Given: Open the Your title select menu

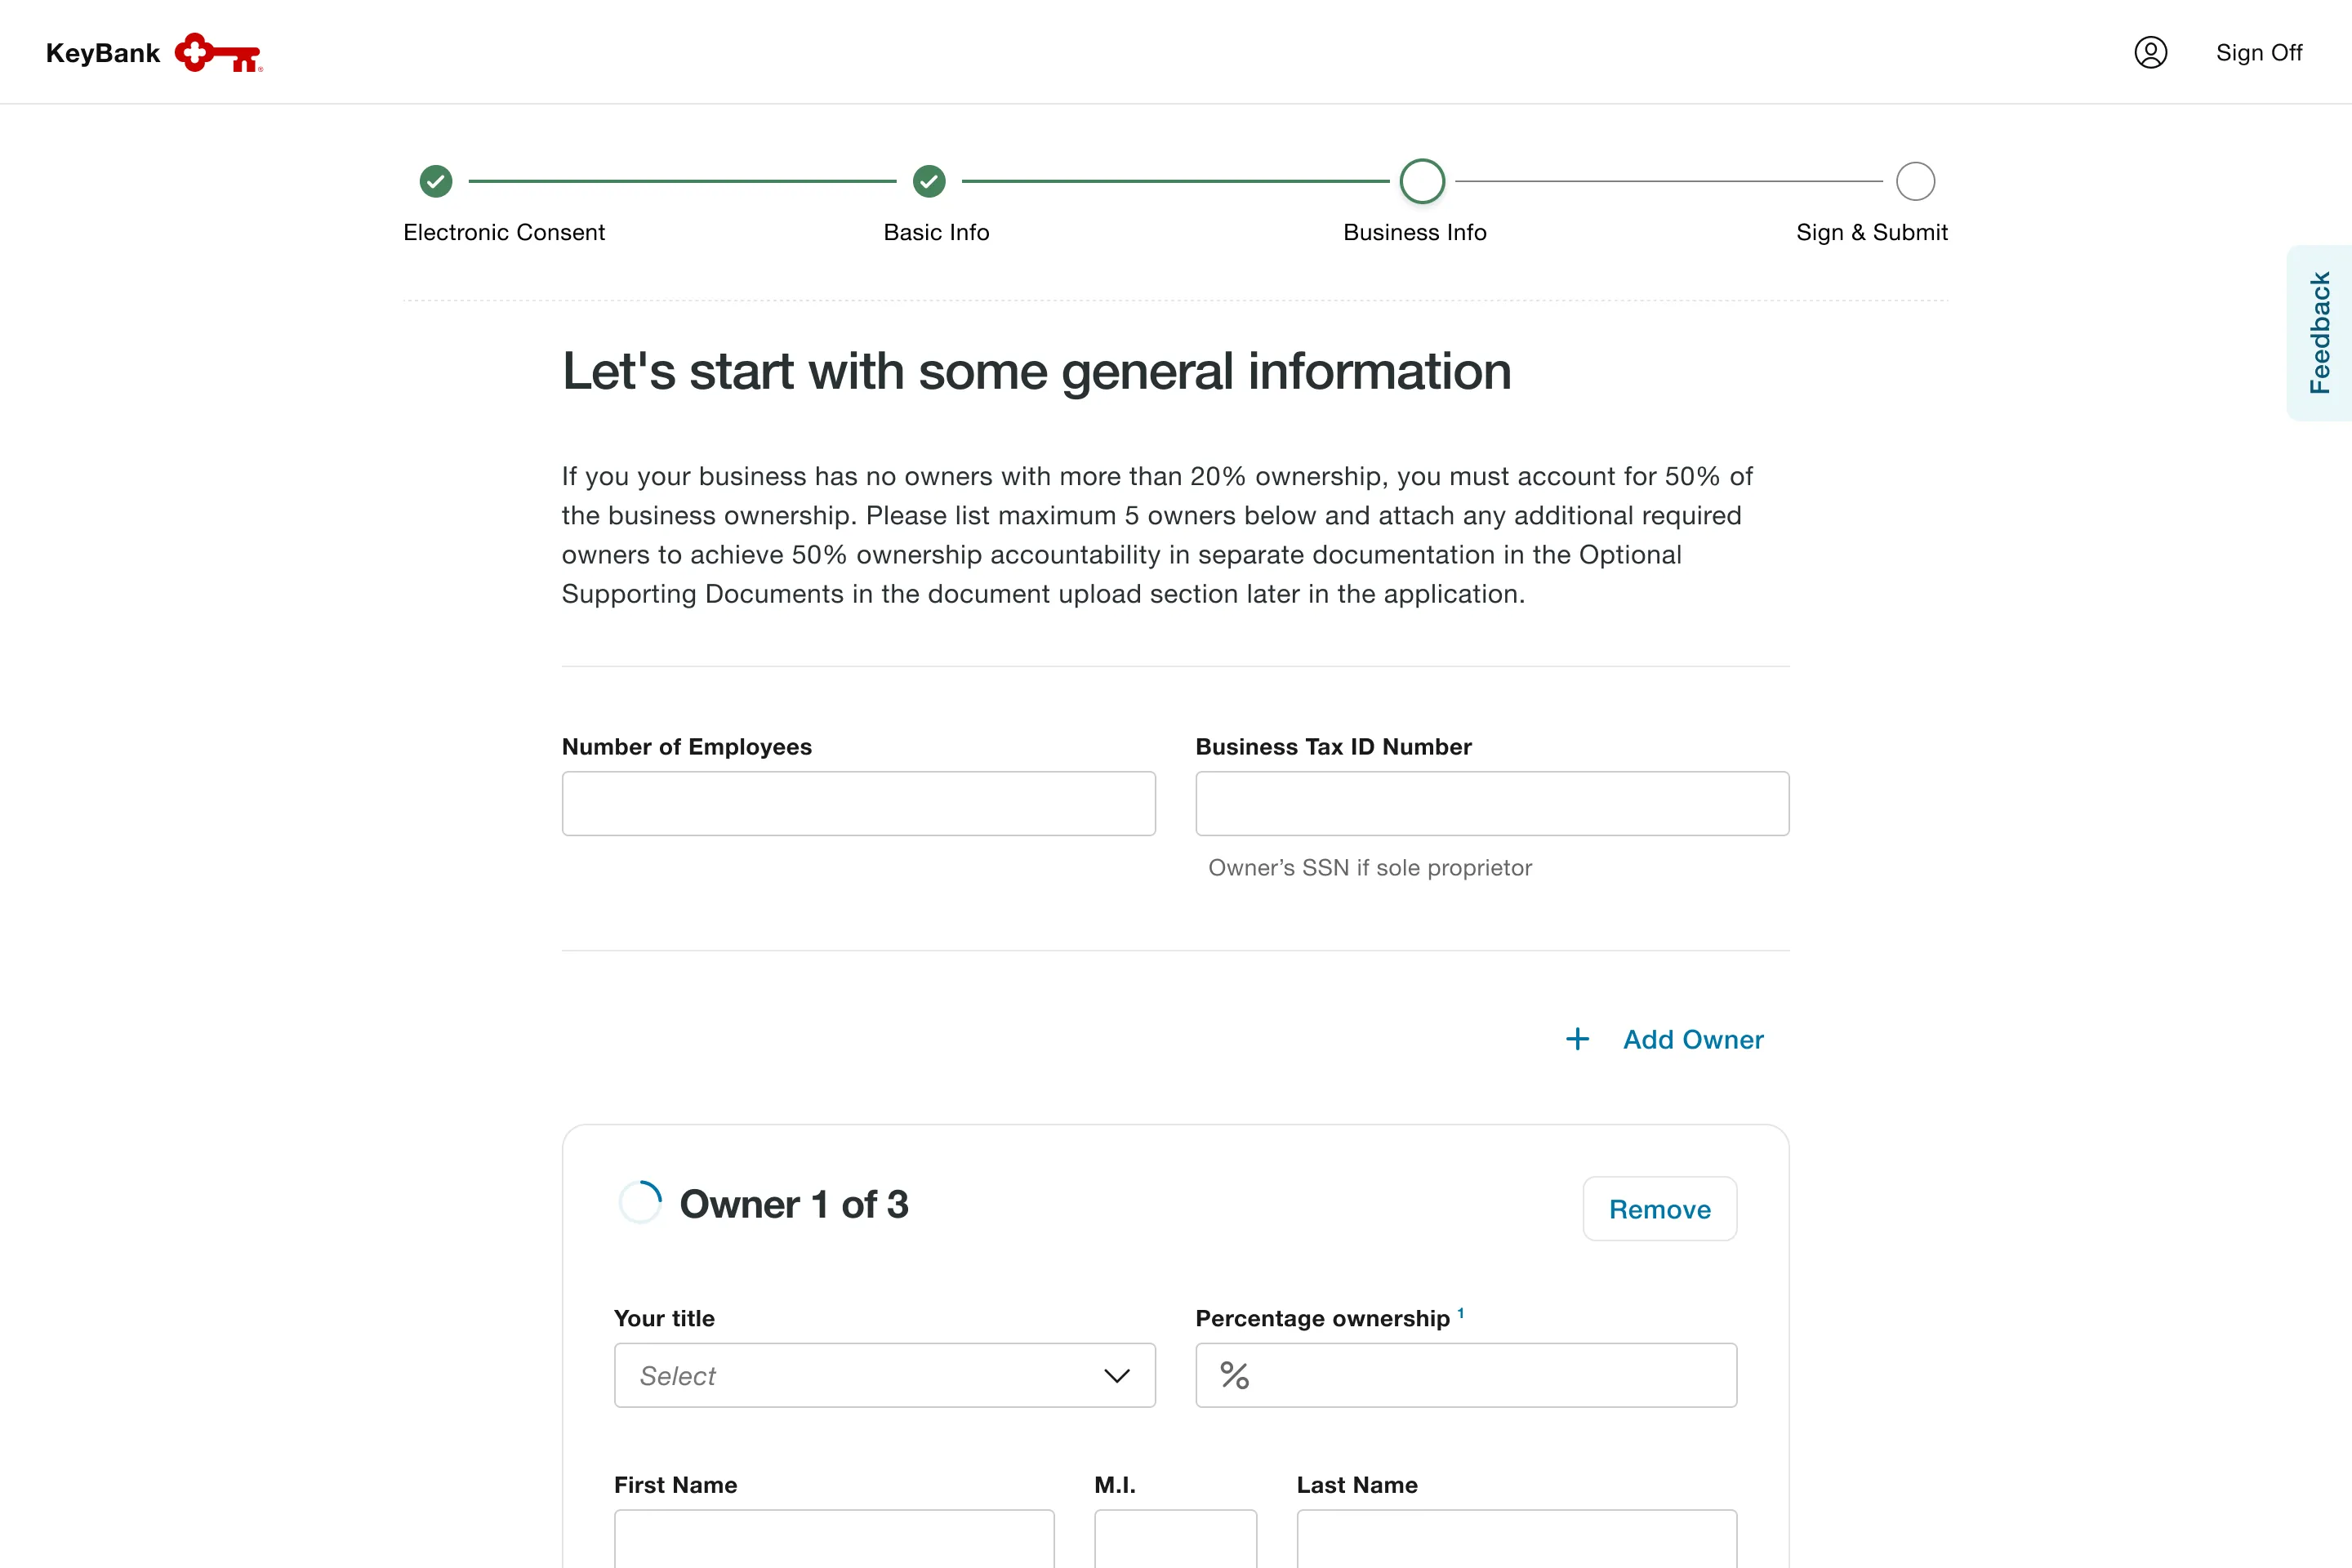Looking at the screenshot, I should coord(884,1376).
